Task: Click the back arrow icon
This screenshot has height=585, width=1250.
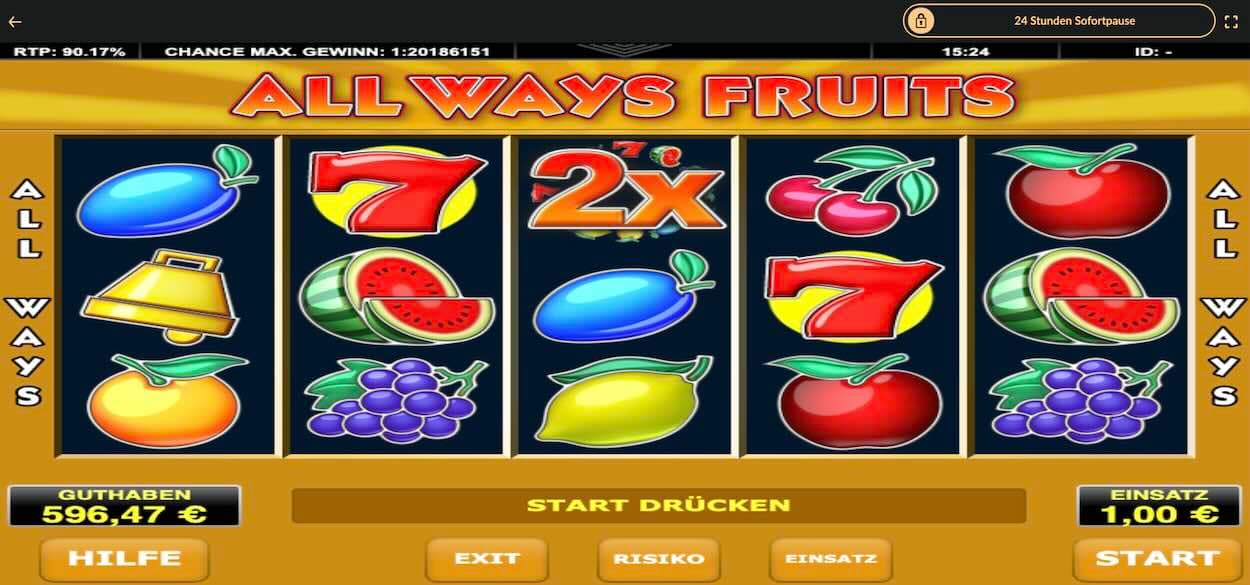Action: tap(14, 21)
